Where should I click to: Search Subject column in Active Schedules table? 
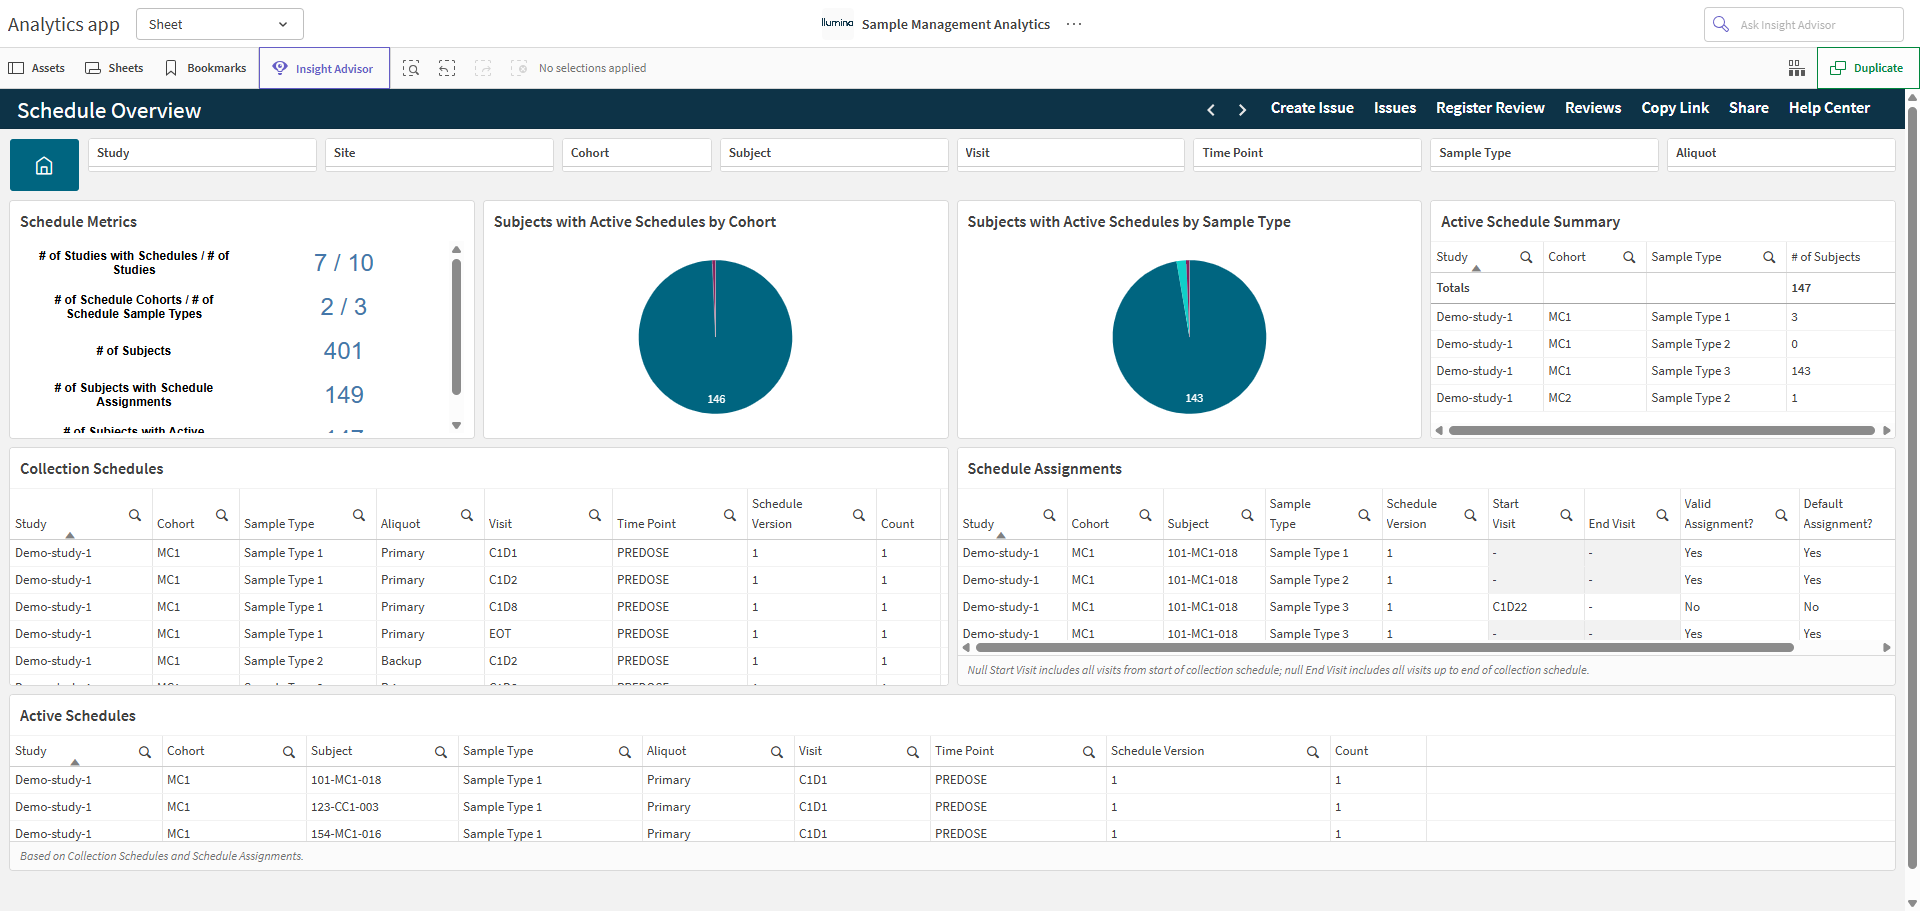coord(440,752)
